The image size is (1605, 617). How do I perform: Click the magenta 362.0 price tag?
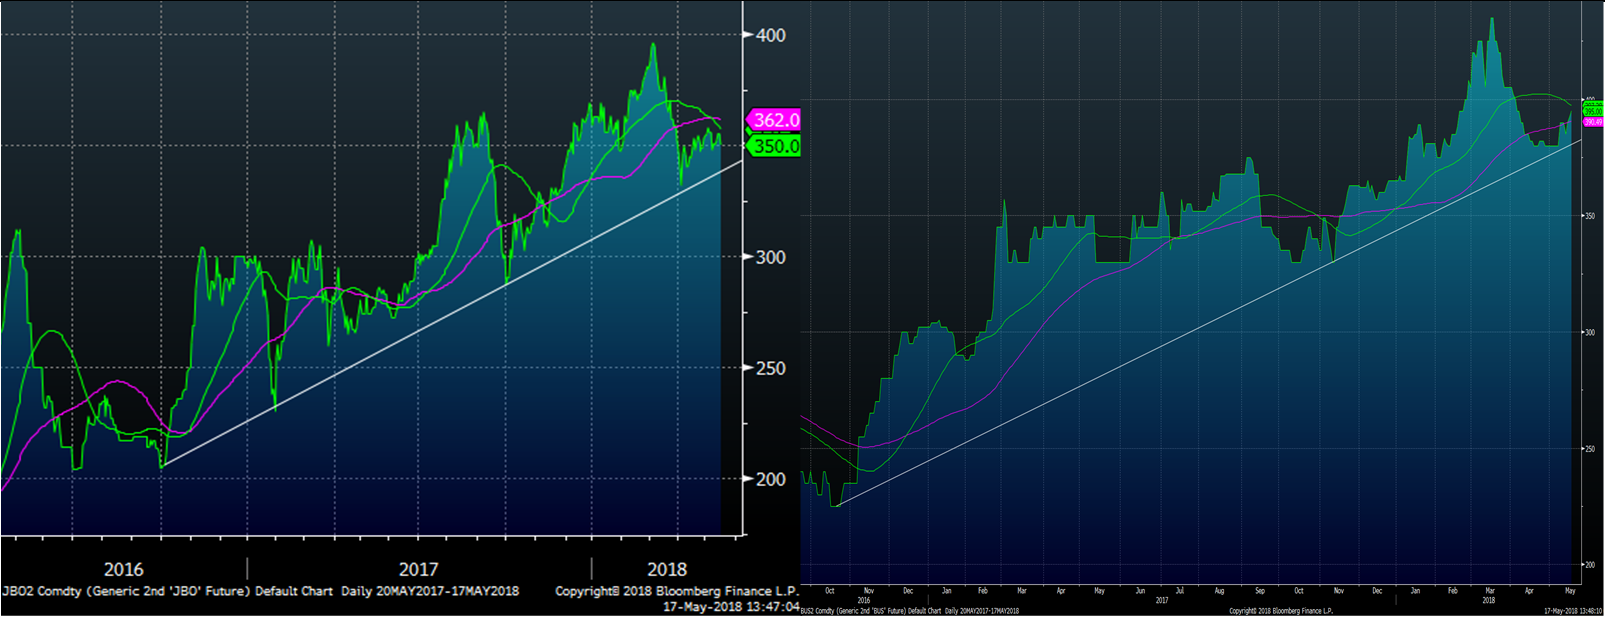point(775,120)
